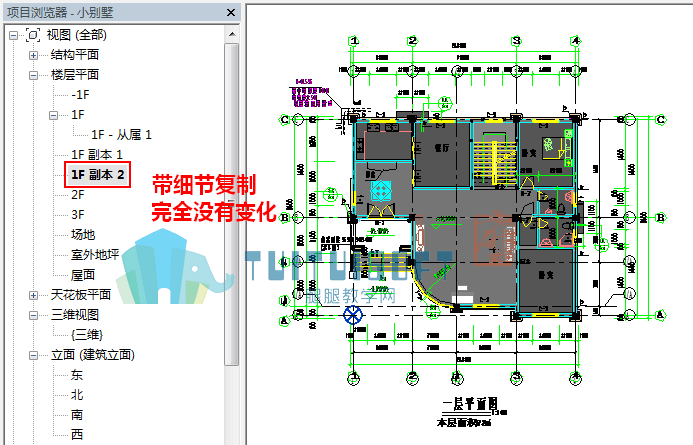
Task: Click grid bubble B at left side
Action: coord(285,217)
